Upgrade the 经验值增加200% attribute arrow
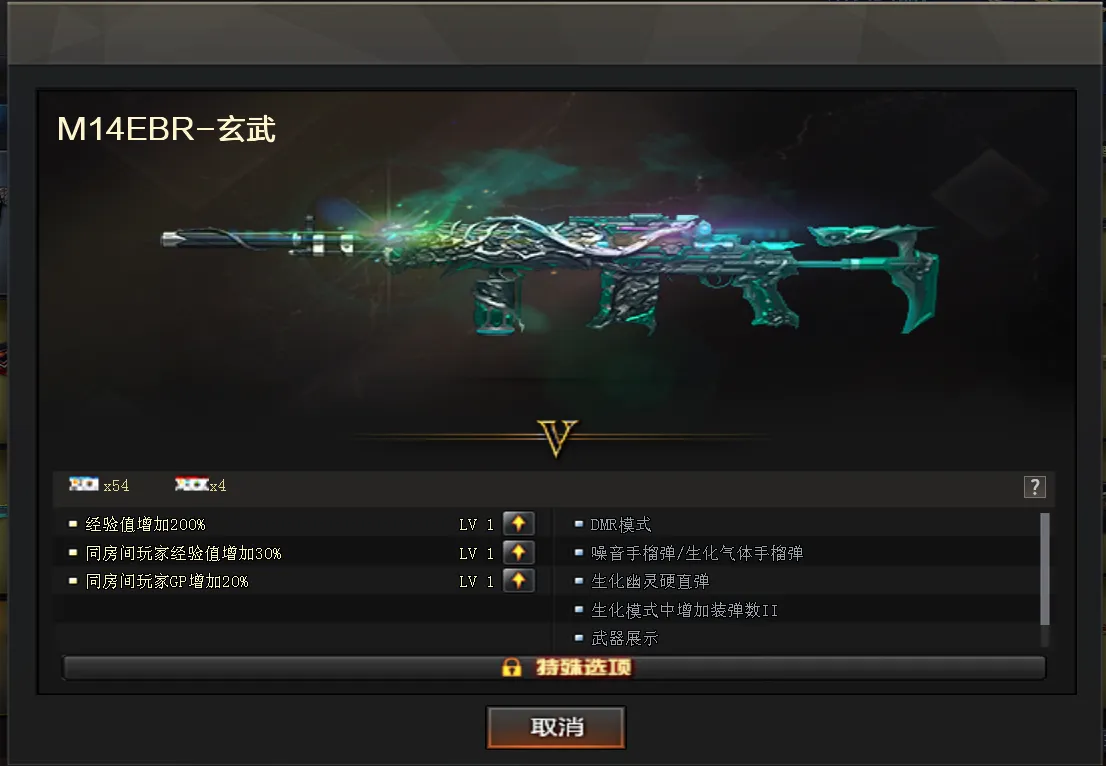Image resolution: width=1106 pixels, height=766 pixels. coord(518,523)
